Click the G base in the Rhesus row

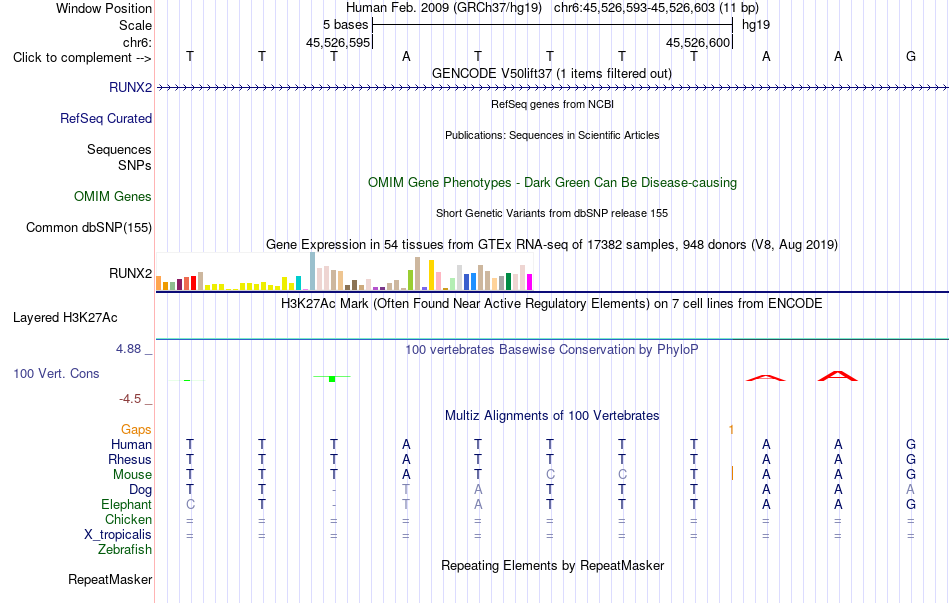click(x=910, y=459)
